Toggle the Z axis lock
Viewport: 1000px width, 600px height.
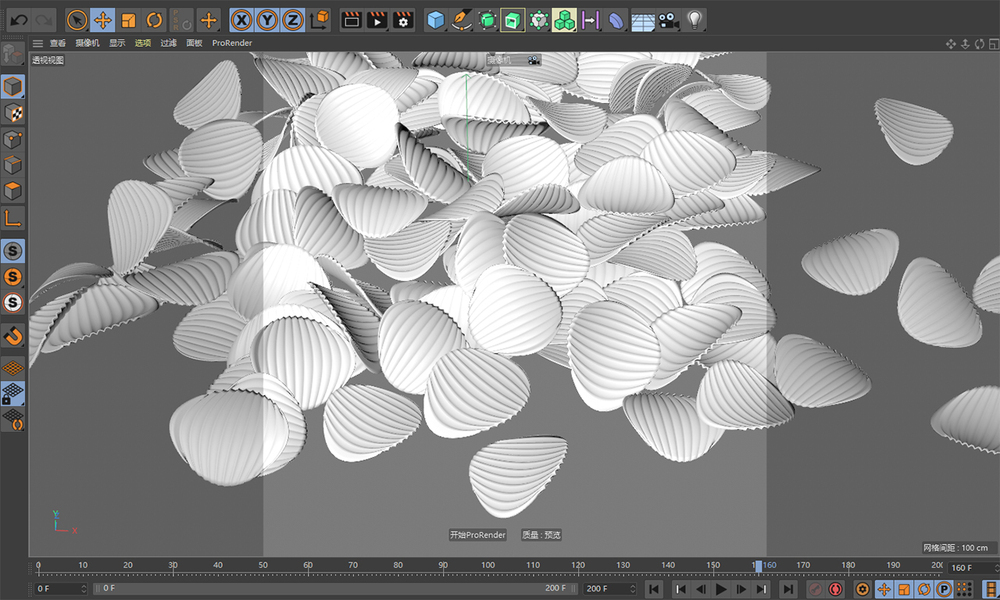point(292,19)
